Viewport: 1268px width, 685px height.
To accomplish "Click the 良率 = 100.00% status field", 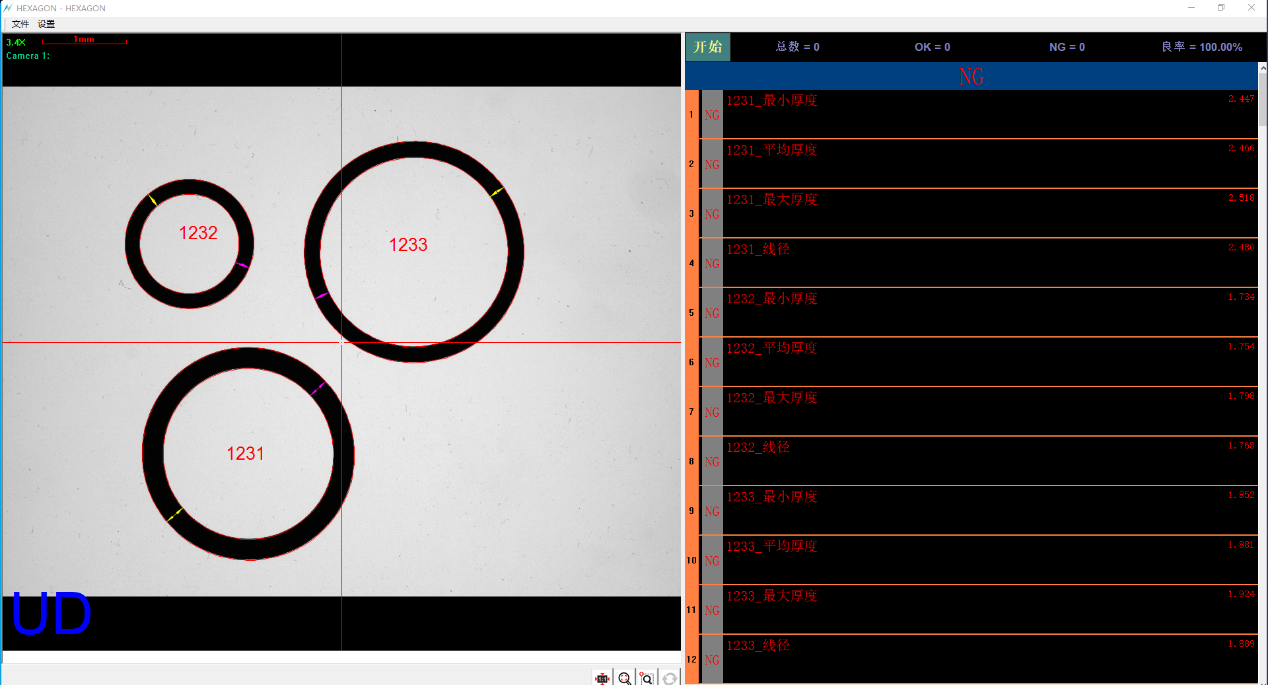I will (x=1203, y=46).
